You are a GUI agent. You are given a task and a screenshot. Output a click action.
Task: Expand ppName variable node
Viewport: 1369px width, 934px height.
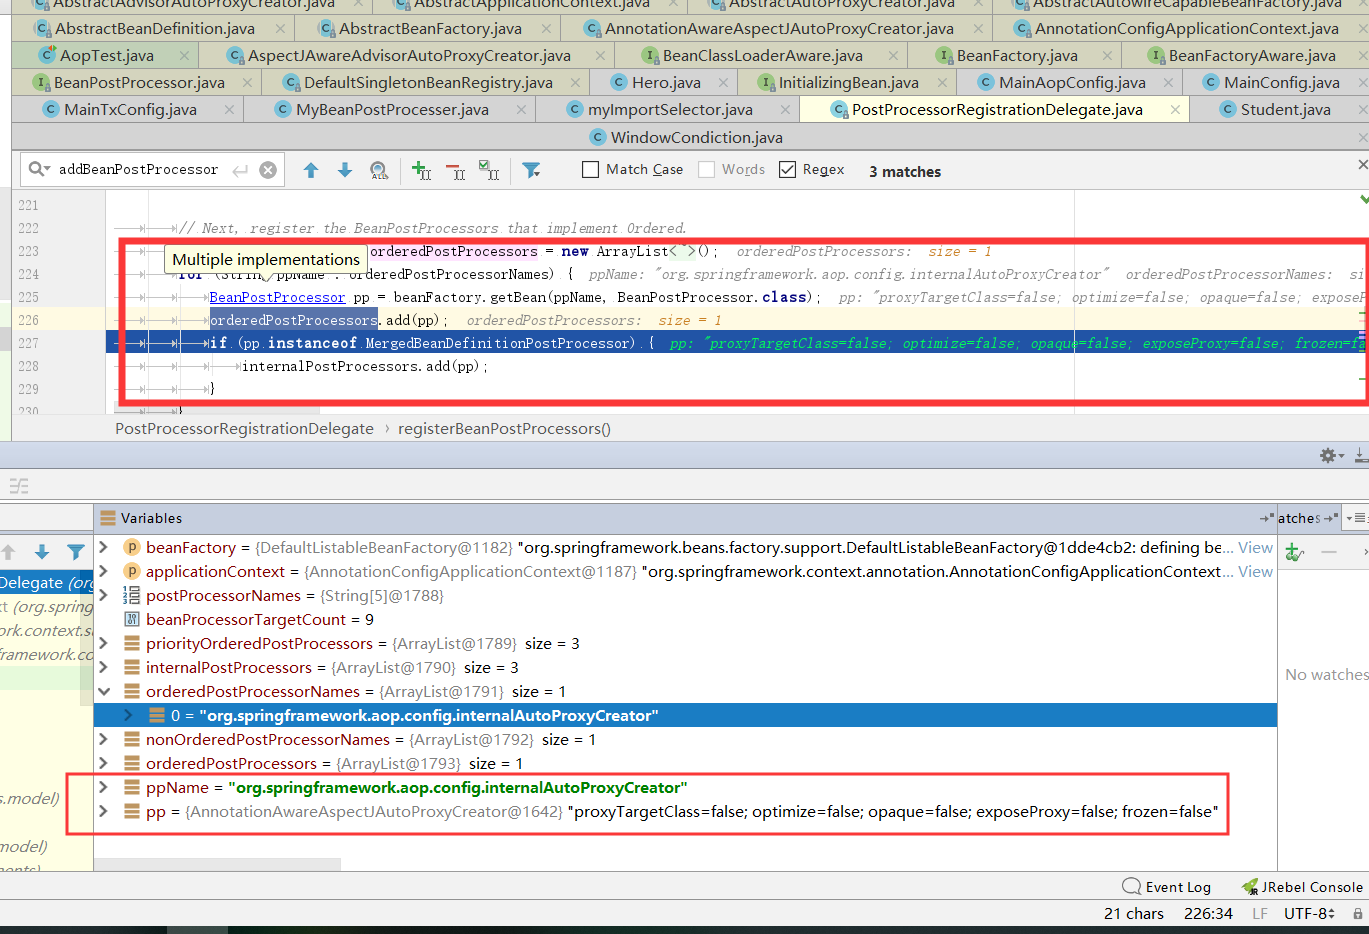click(x=104, y=787)
